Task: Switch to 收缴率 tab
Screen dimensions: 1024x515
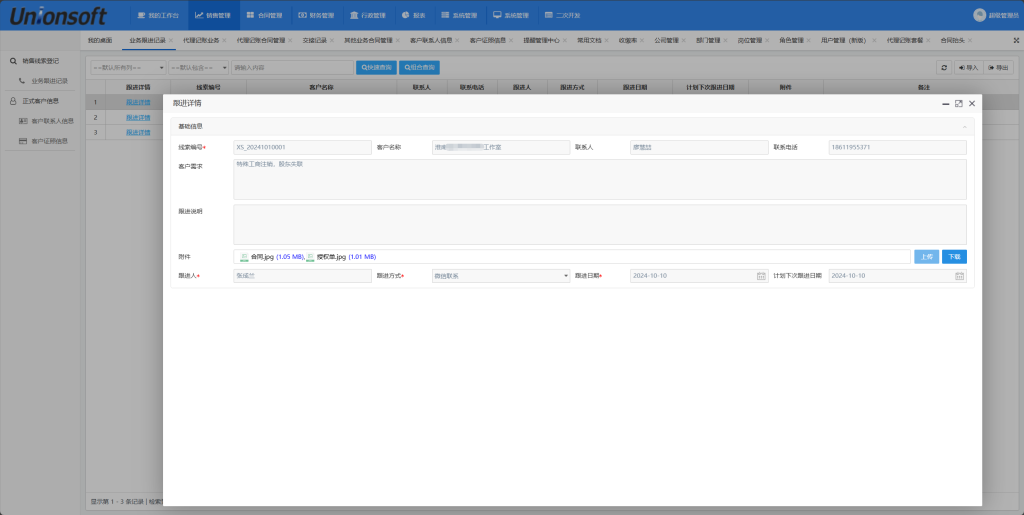Action: 628,40
